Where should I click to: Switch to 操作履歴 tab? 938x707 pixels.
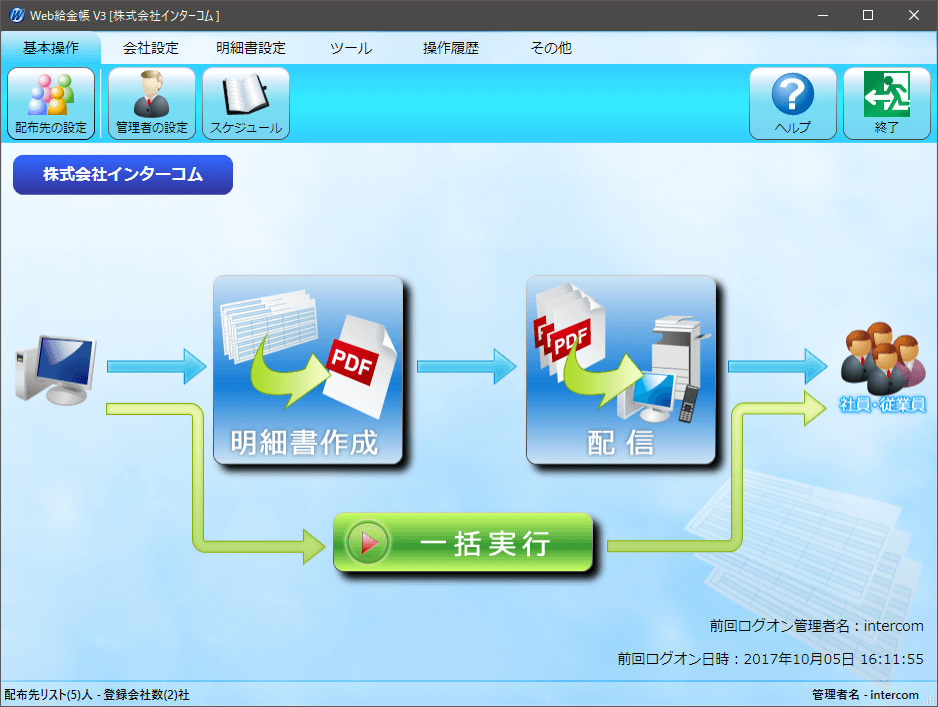450,48
